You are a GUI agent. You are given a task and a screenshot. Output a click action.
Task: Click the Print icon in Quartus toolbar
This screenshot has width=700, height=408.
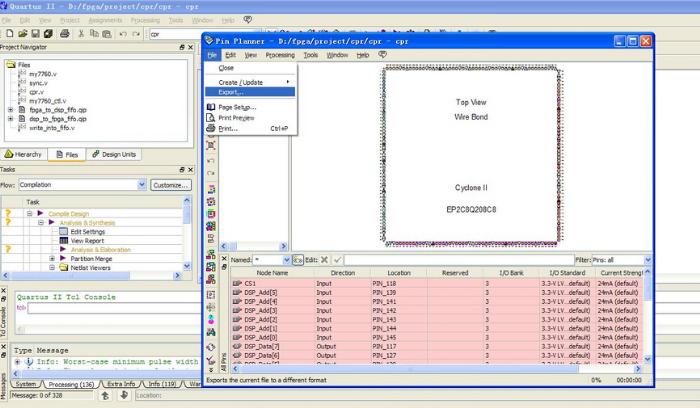[66, 34]
